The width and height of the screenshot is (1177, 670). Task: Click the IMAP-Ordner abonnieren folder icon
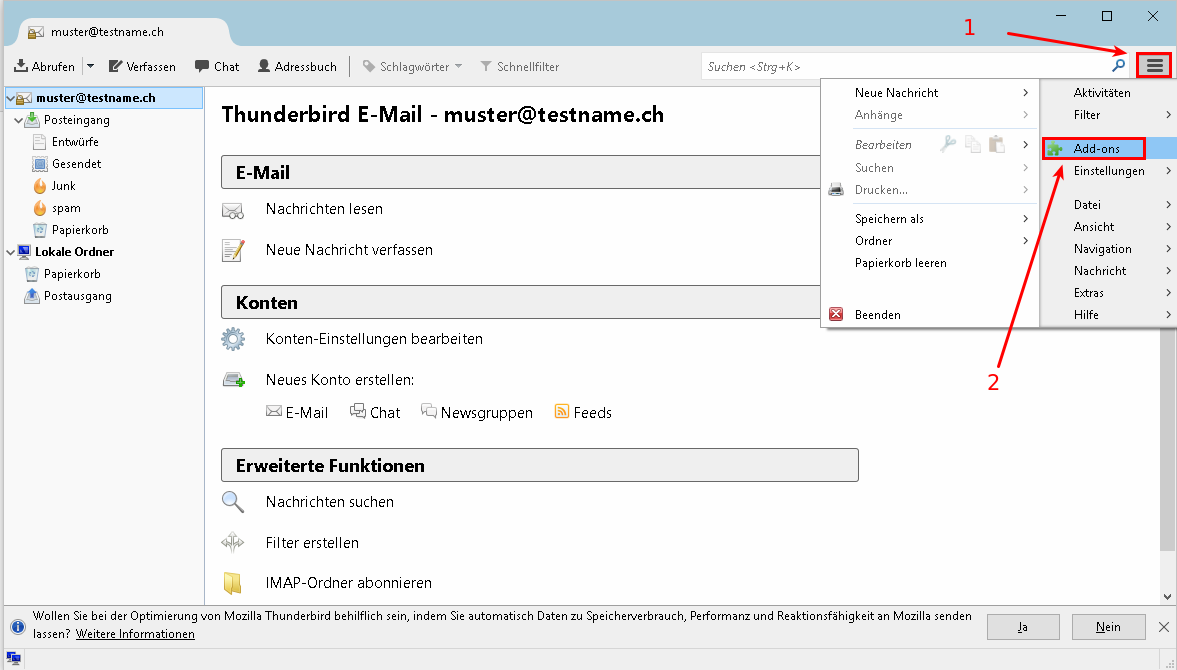[233, 583]
